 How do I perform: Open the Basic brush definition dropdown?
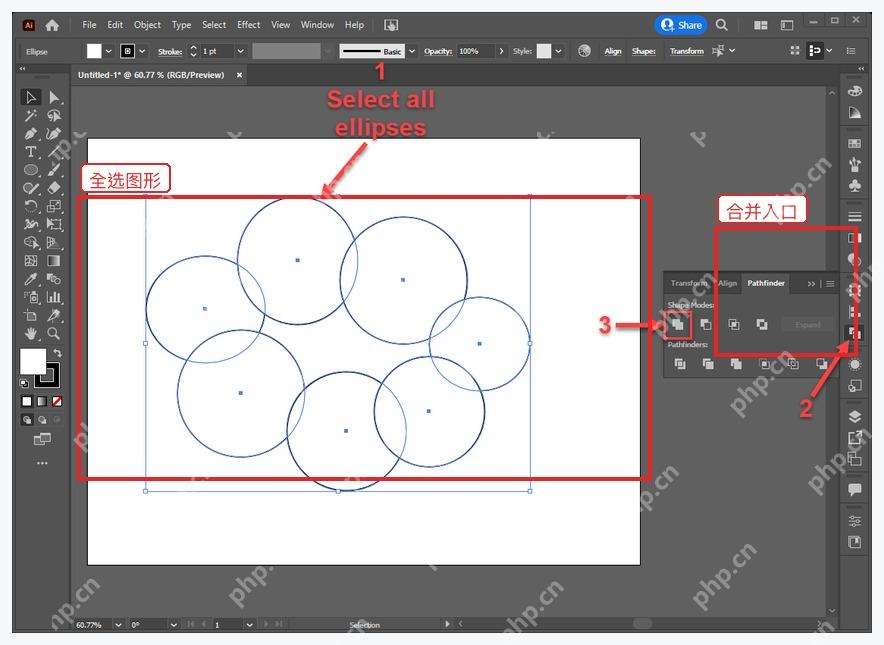[x=412, y=51]
